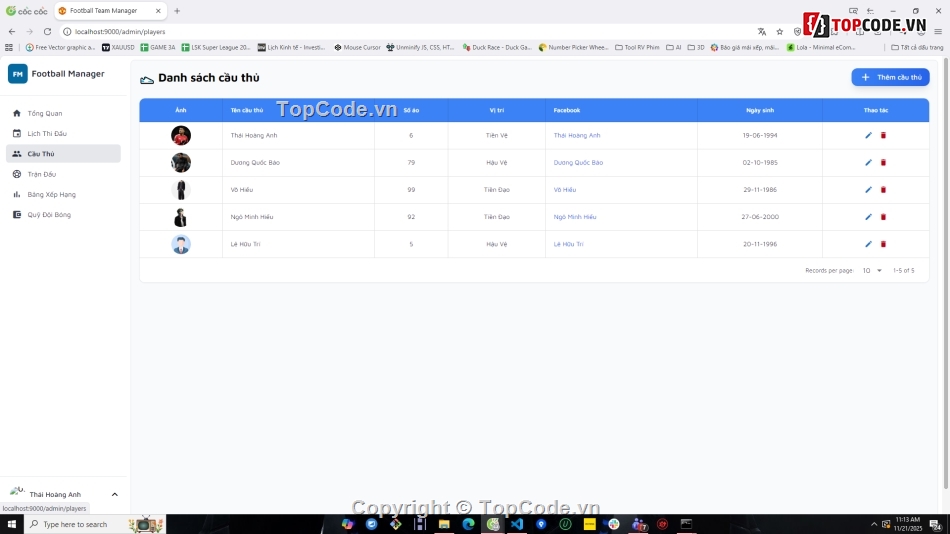Open the browser translate icon

tap(762, 32)
